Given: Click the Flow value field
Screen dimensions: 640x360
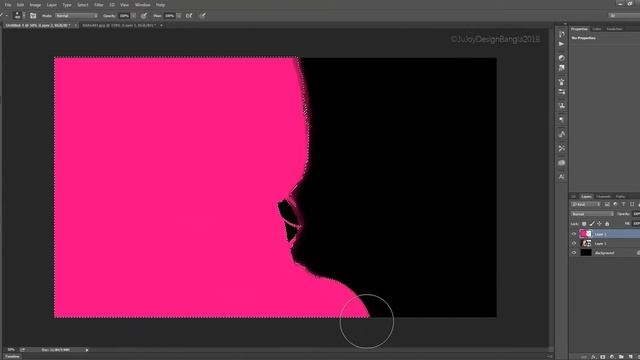Looking at the screenshot, I should point(169,16).
